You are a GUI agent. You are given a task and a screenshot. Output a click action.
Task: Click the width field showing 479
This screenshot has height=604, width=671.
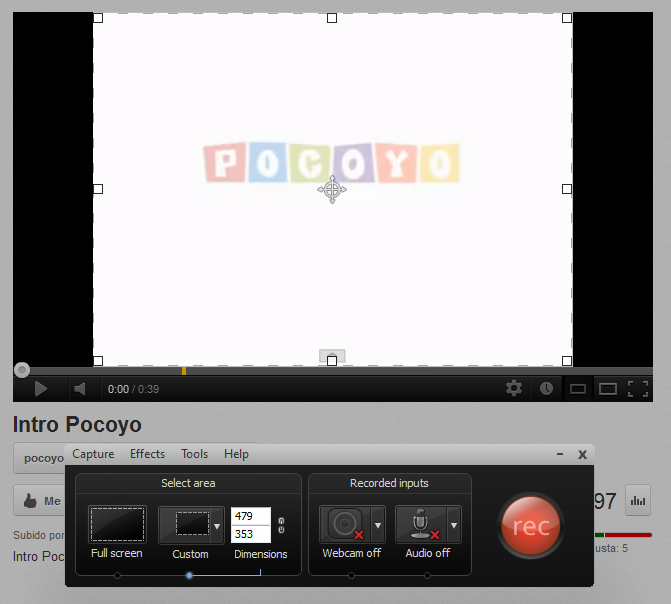(251, 516)
